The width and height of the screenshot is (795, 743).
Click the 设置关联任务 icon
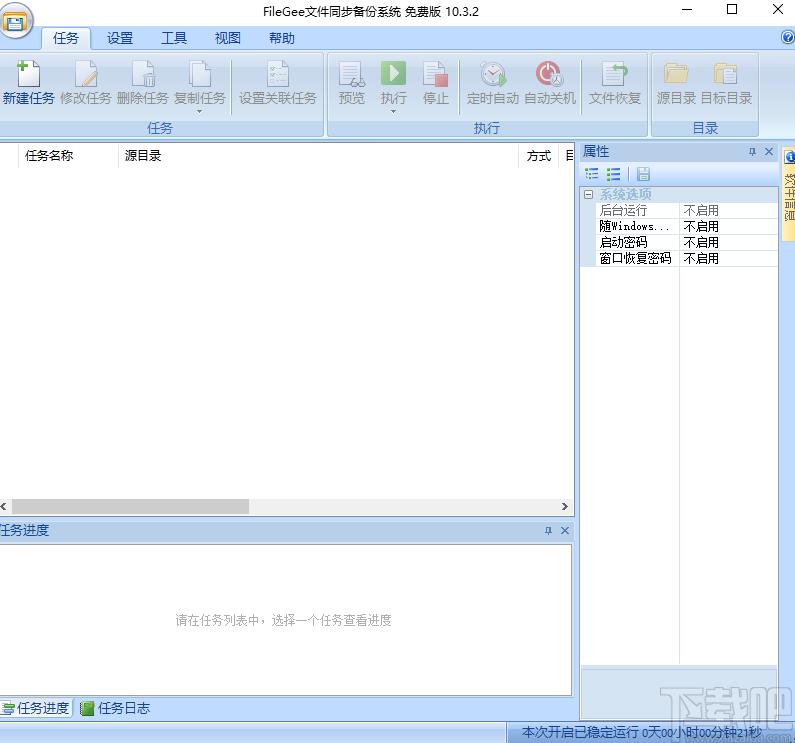coord(277,75)
